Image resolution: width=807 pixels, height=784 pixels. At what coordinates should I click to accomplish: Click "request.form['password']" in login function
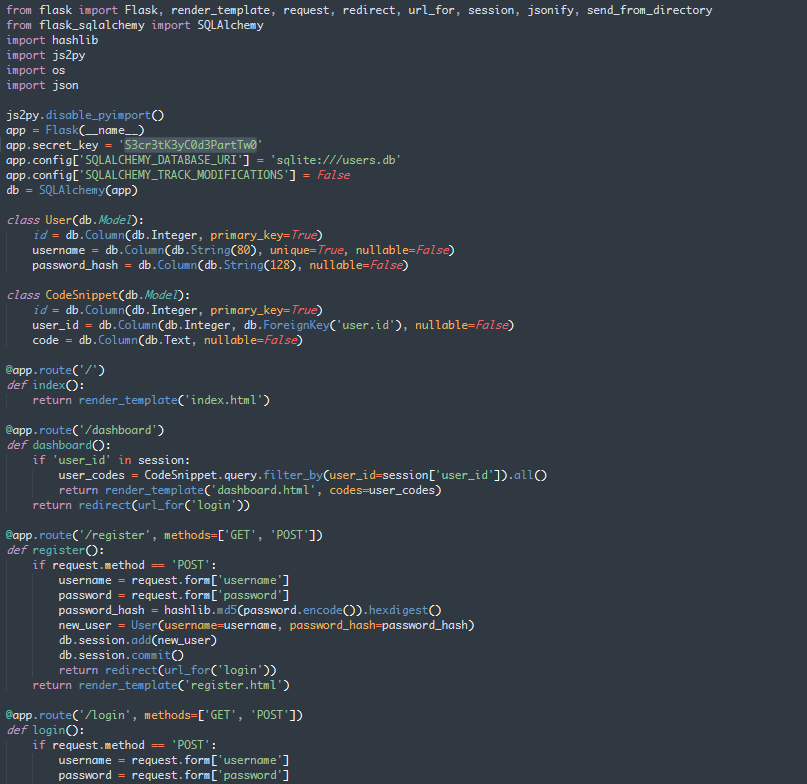210,775
